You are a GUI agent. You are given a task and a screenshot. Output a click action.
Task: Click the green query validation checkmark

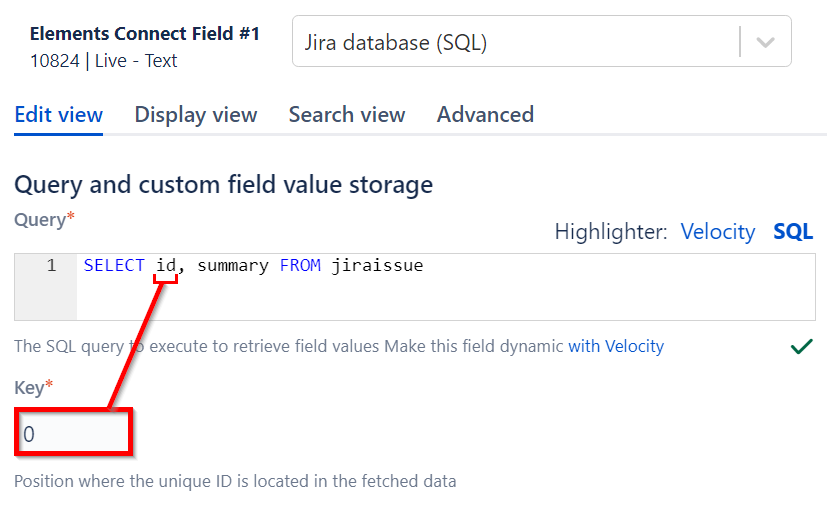coord(801,346)
